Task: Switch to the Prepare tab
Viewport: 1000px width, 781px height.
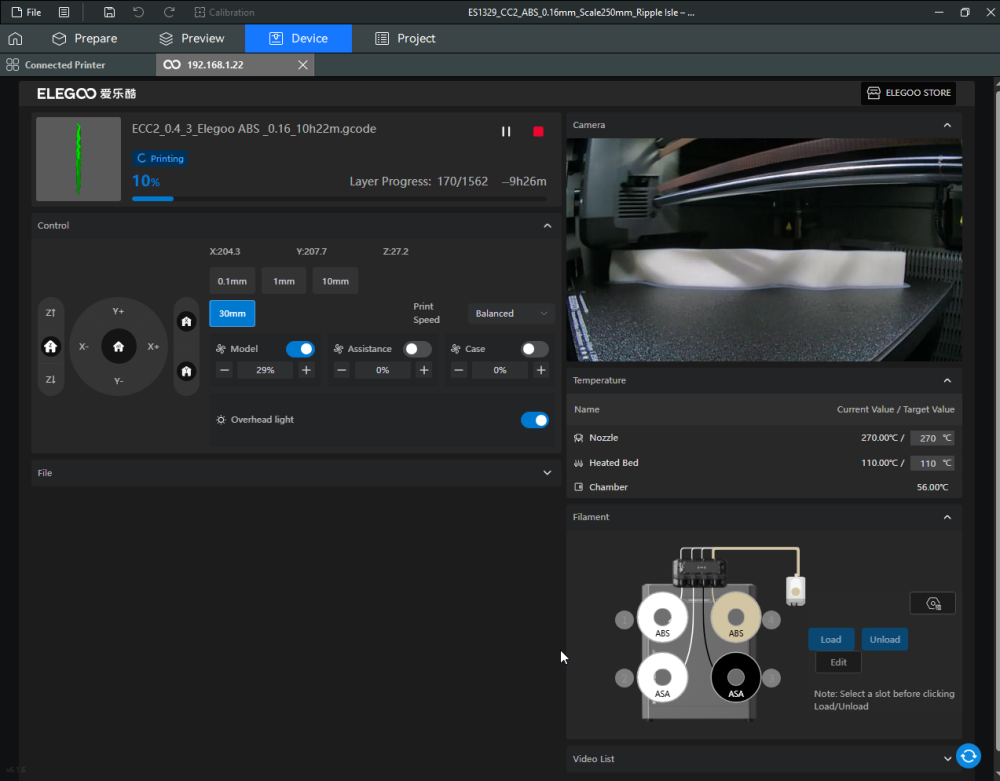Action: coord(85,38)
